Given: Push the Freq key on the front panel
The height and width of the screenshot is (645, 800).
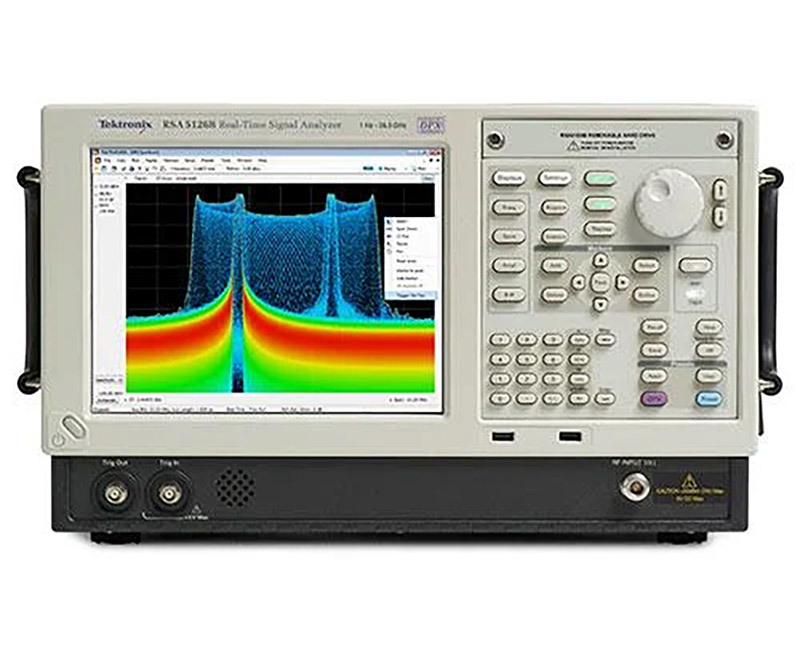Looking at the screenshot, I should click(x=509, y=208).
